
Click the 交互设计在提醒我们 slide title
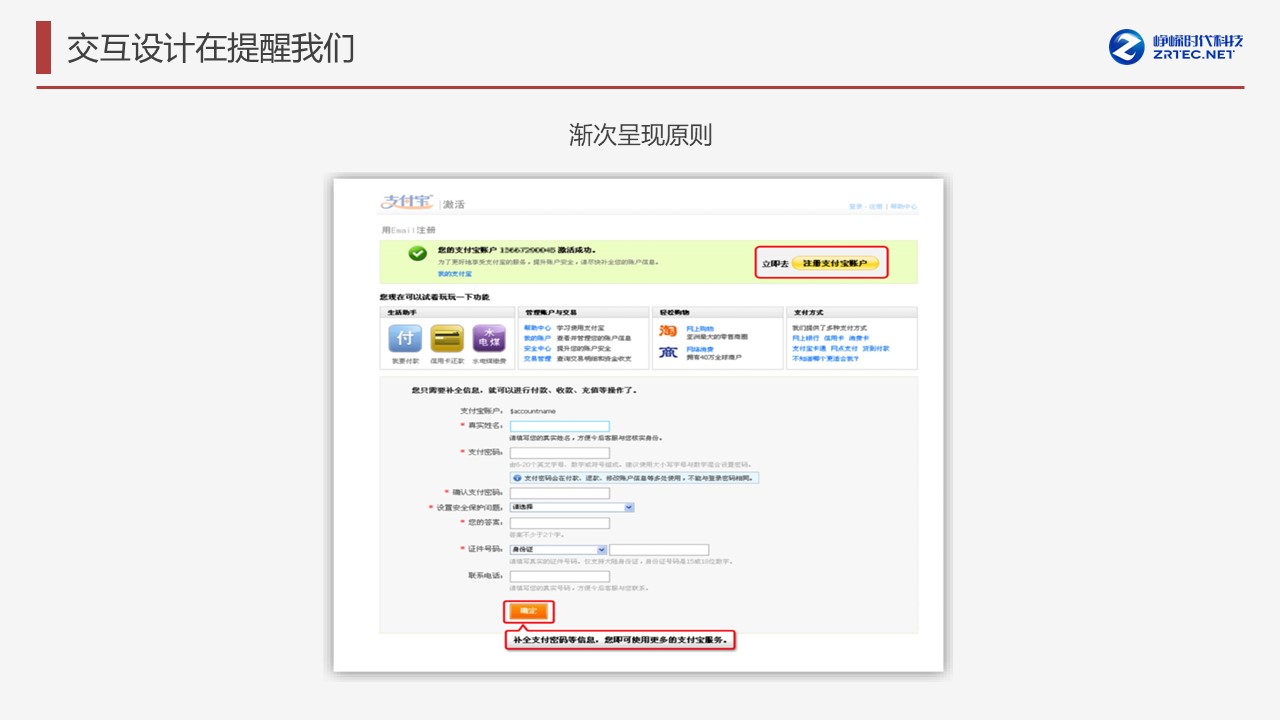(x=211, y=48)
